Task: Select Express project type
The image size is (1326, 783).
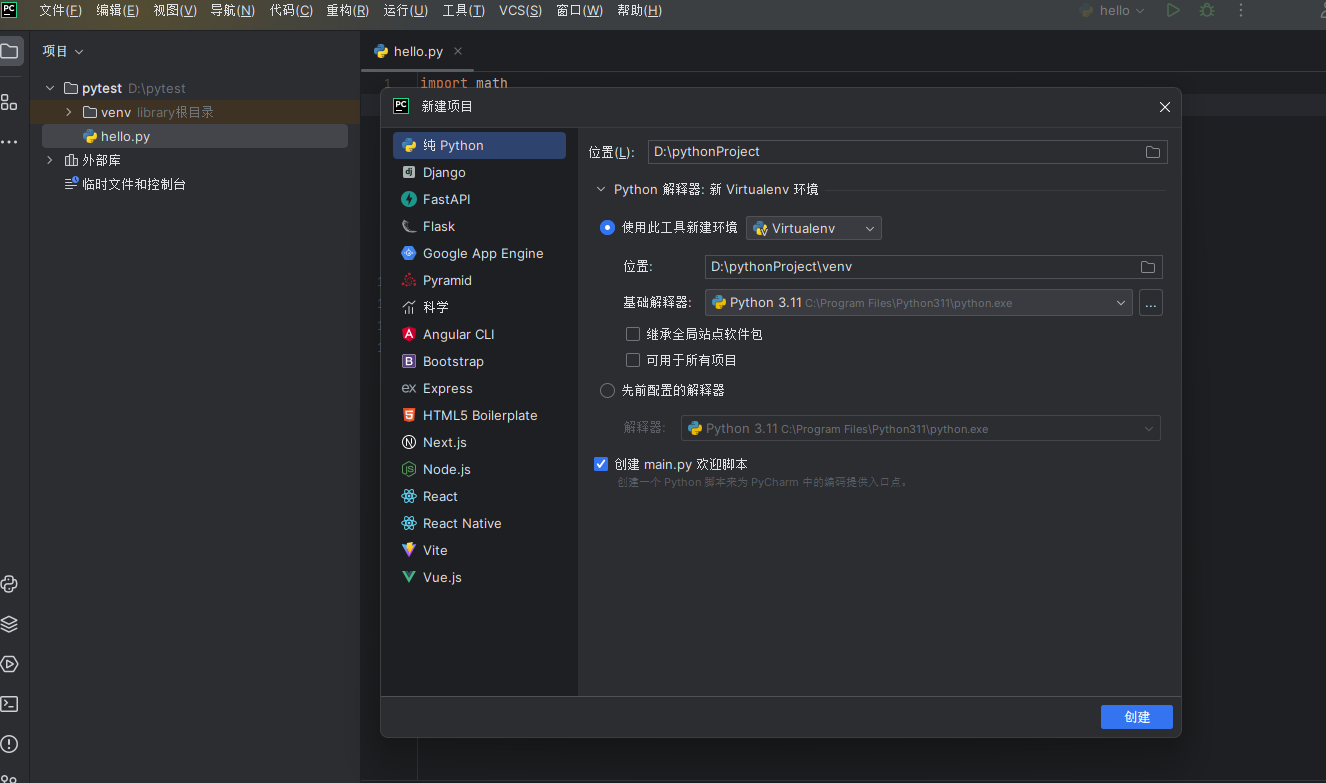Action: pos(479,388)
